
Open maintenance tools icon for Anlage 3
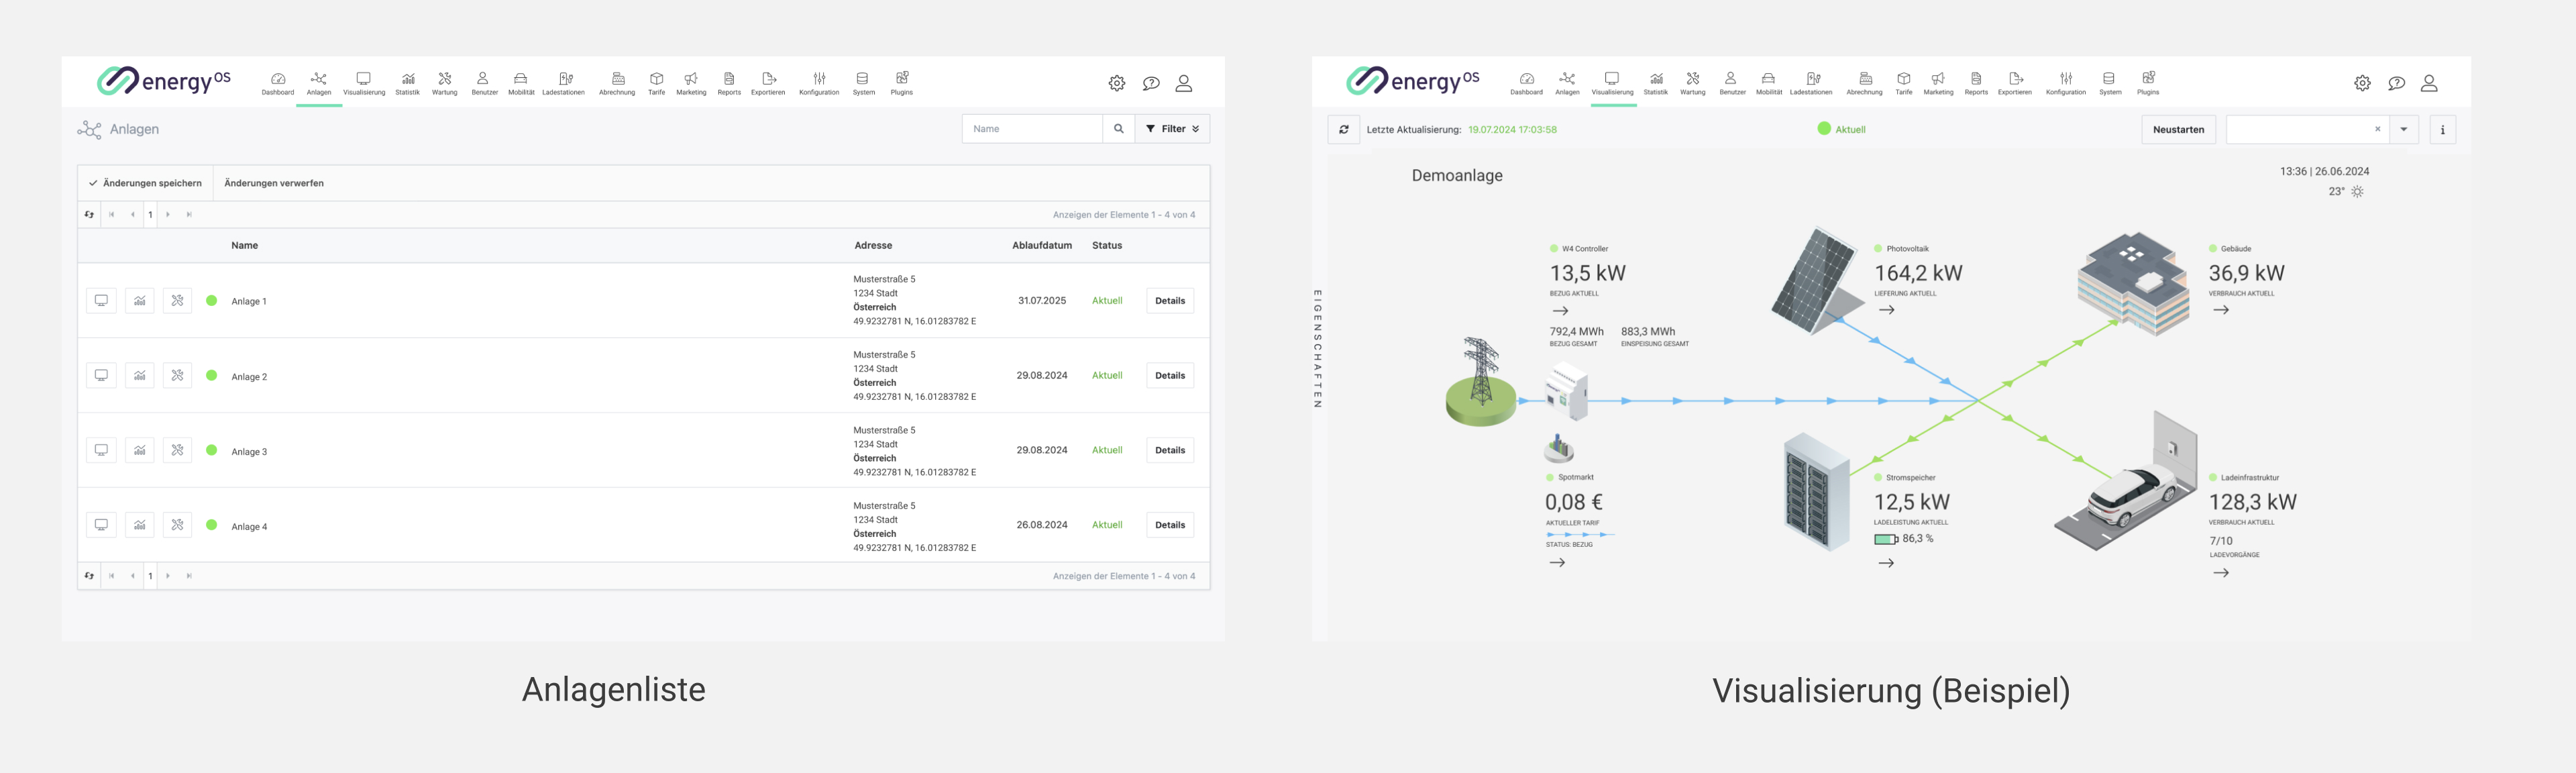178,451
